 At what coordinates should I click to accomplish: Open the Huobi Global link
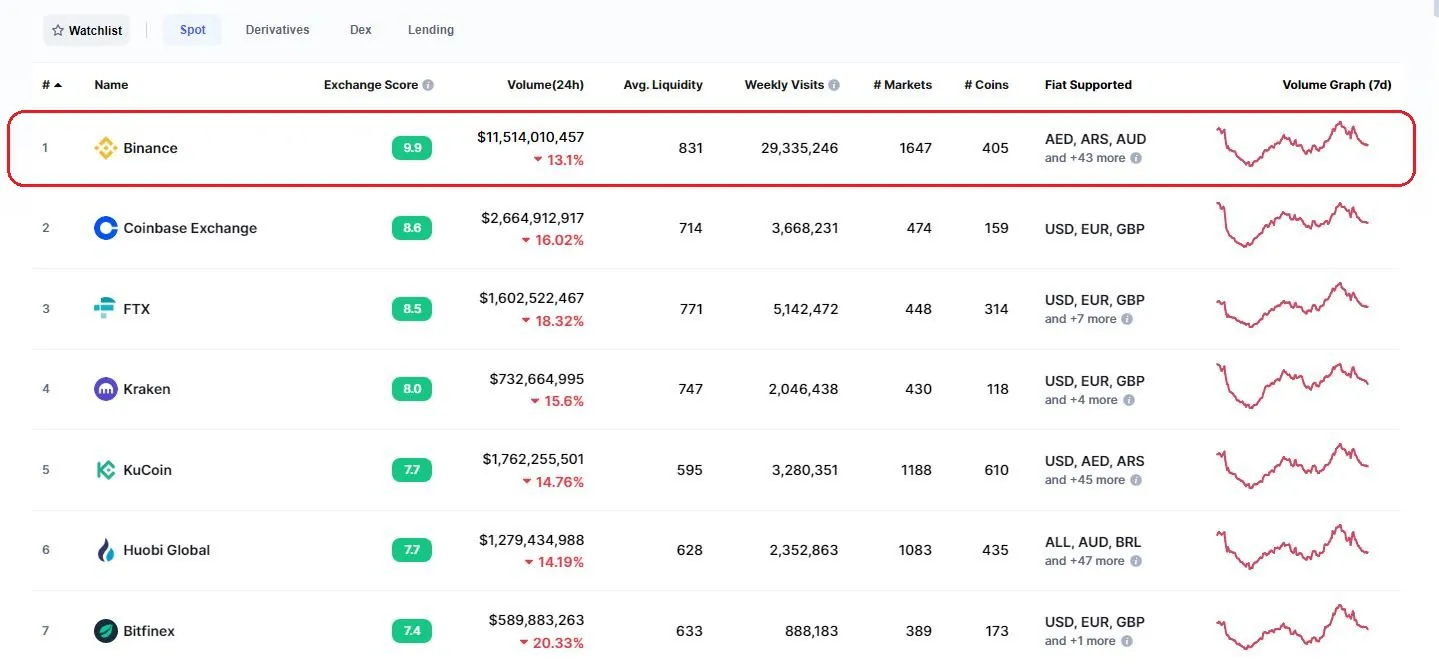[x=167, y=550]
